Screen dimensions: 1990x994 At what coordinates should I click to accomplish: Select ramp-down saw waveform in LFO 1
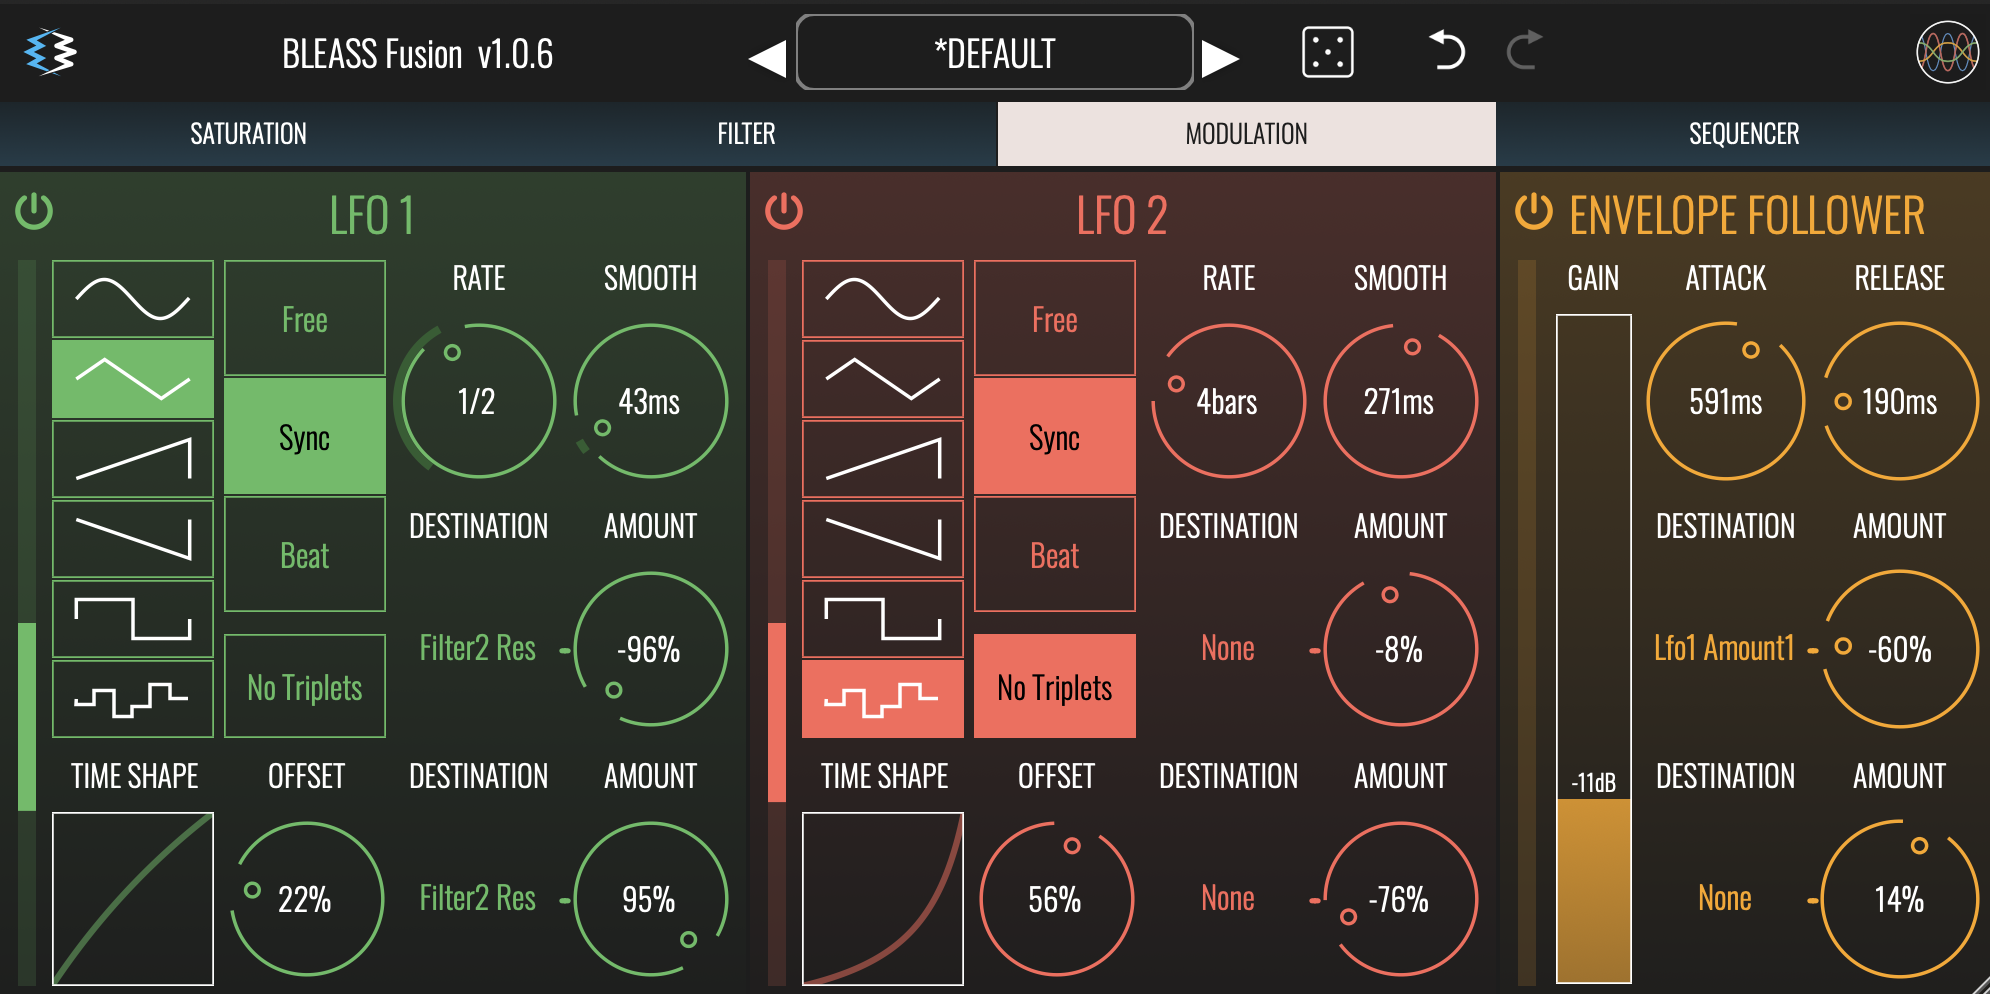point(133,539)
